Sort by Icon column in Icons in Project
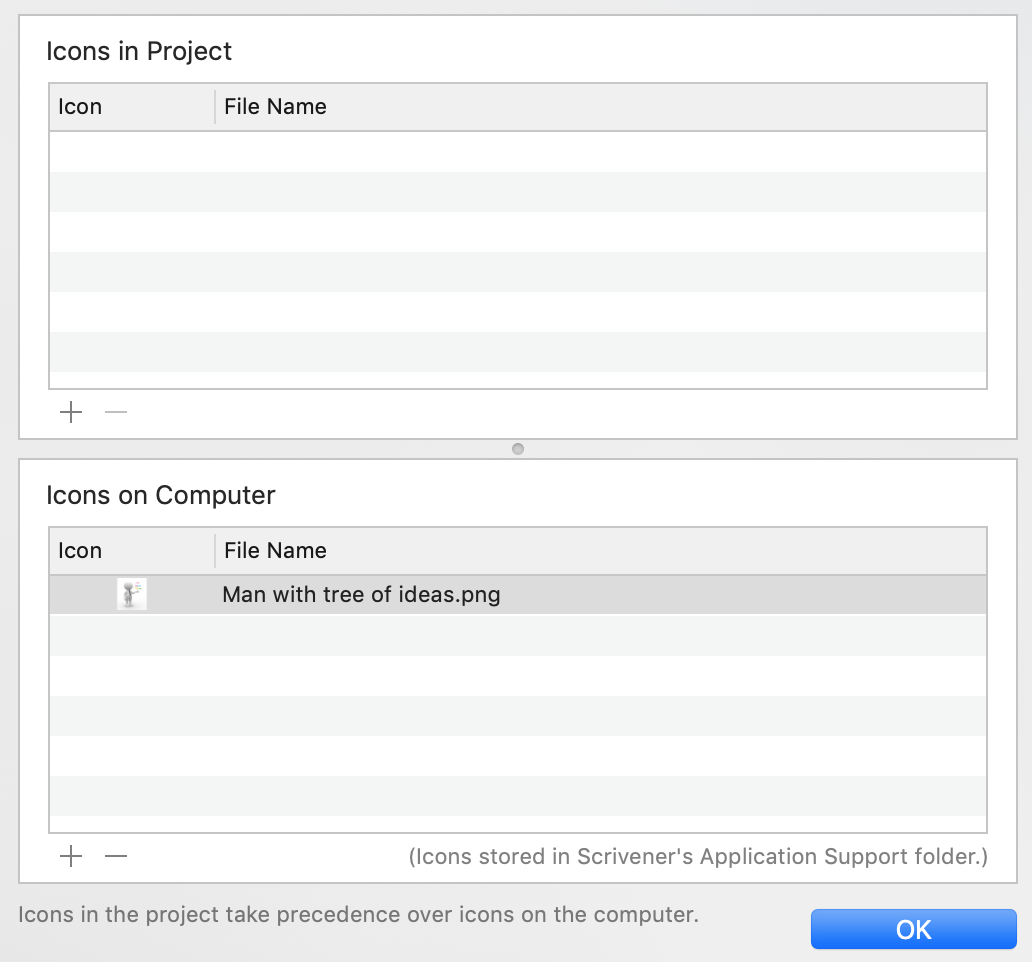 coord(132,107)
